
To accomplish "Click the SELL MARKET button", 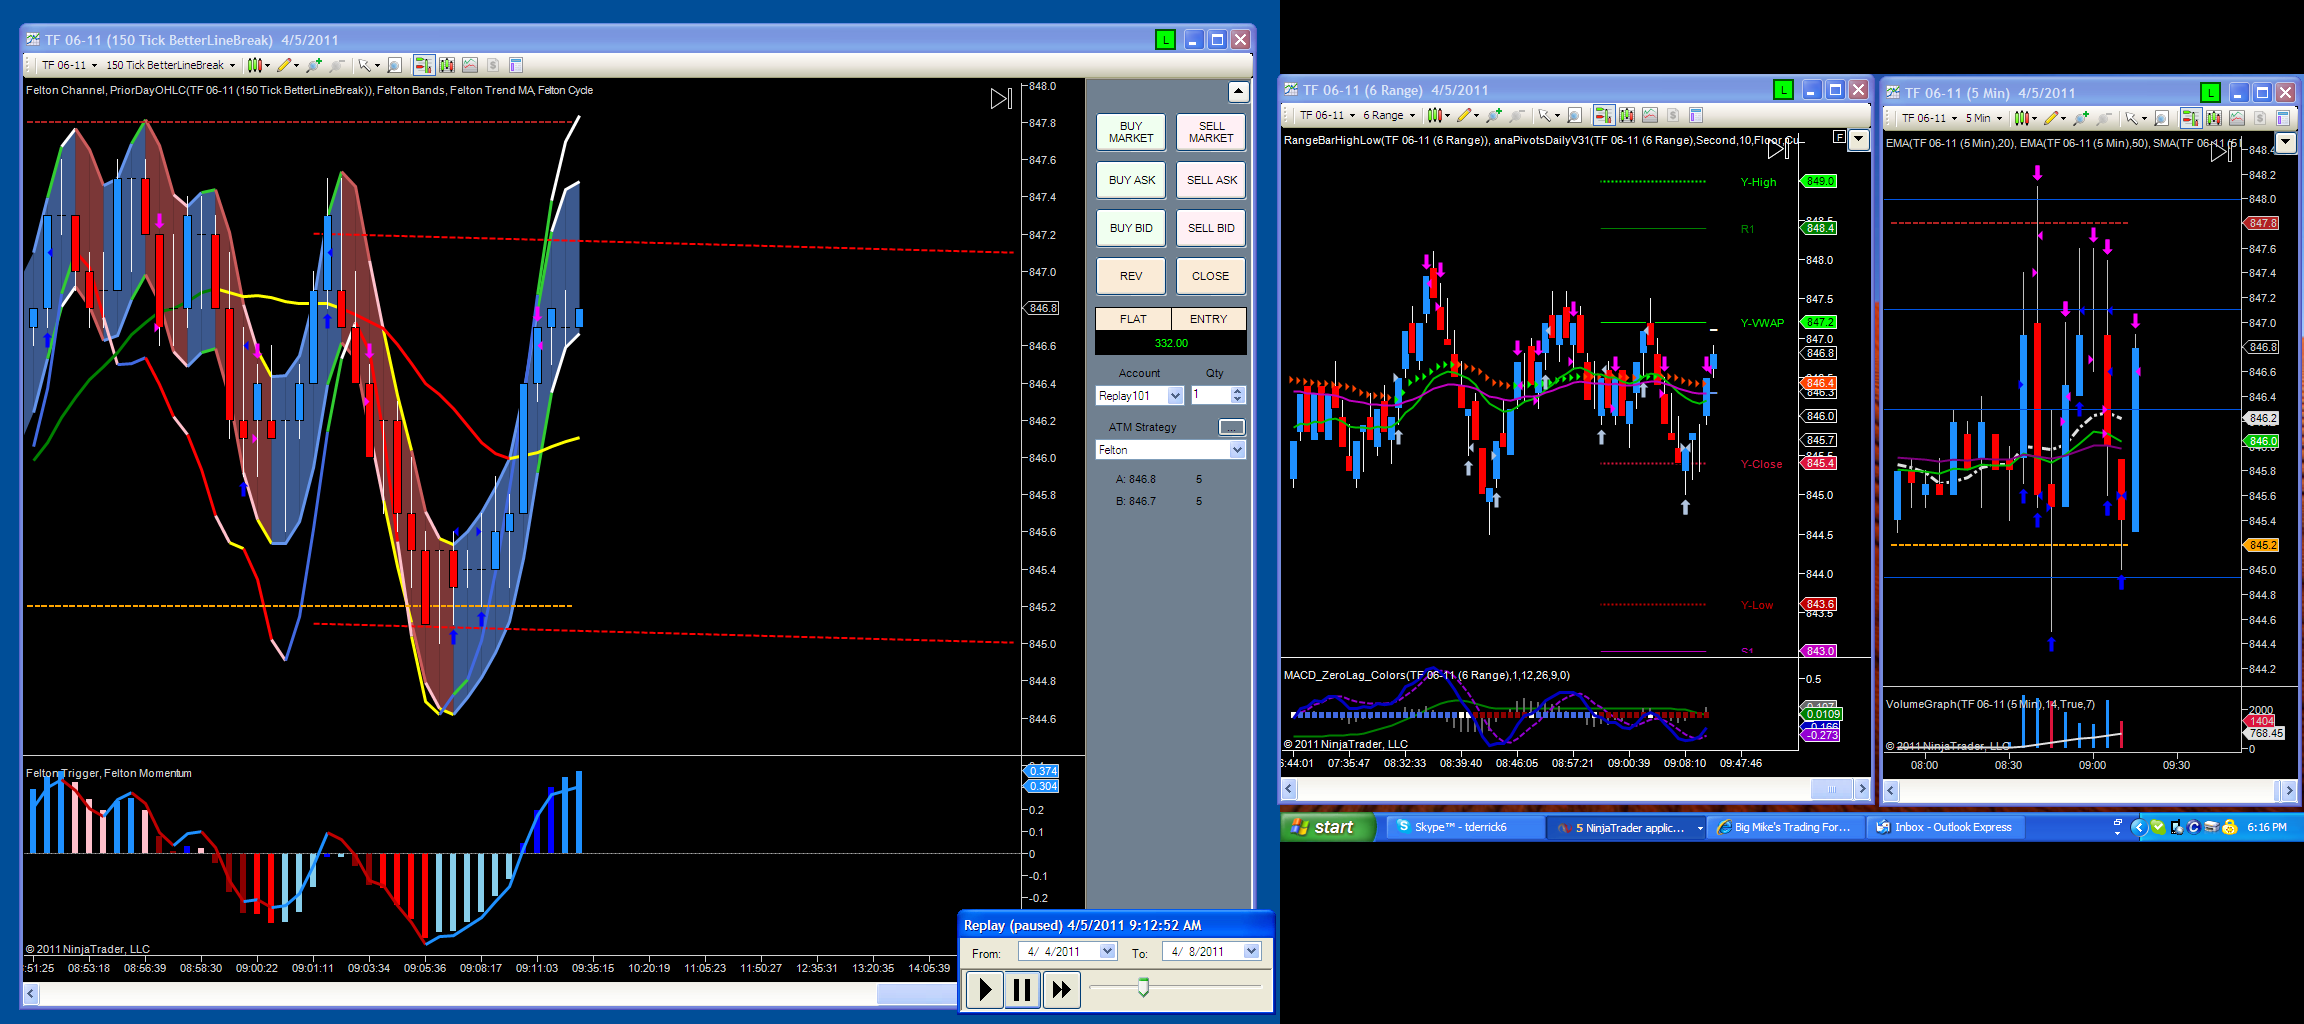I will pyautogui.click(x=1211, y=132).
